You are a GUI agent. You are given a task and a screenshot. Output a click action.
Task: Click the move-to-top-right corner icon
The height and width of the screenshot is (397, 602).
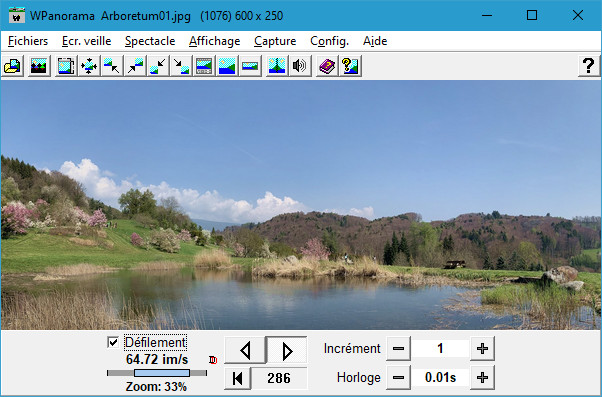click(135, 66)
